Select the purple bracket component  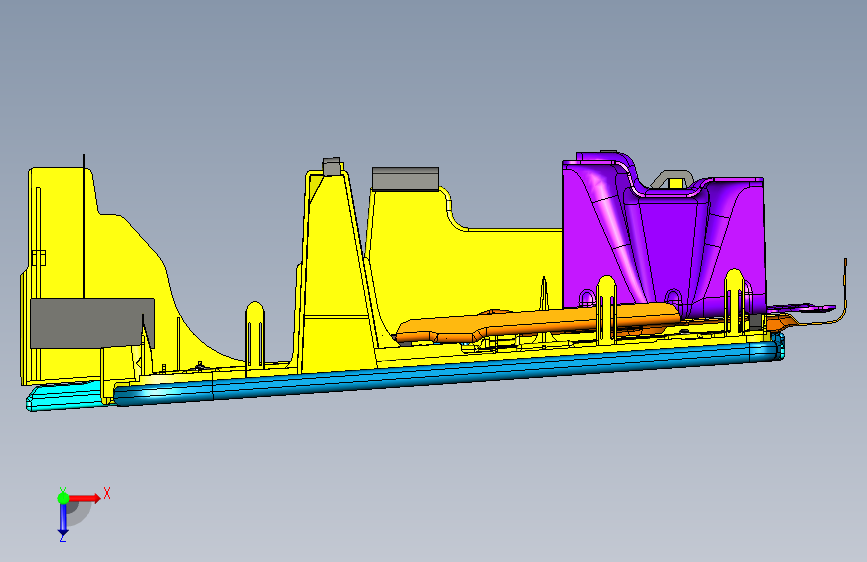pyautogui.click(x=664, y=238)
